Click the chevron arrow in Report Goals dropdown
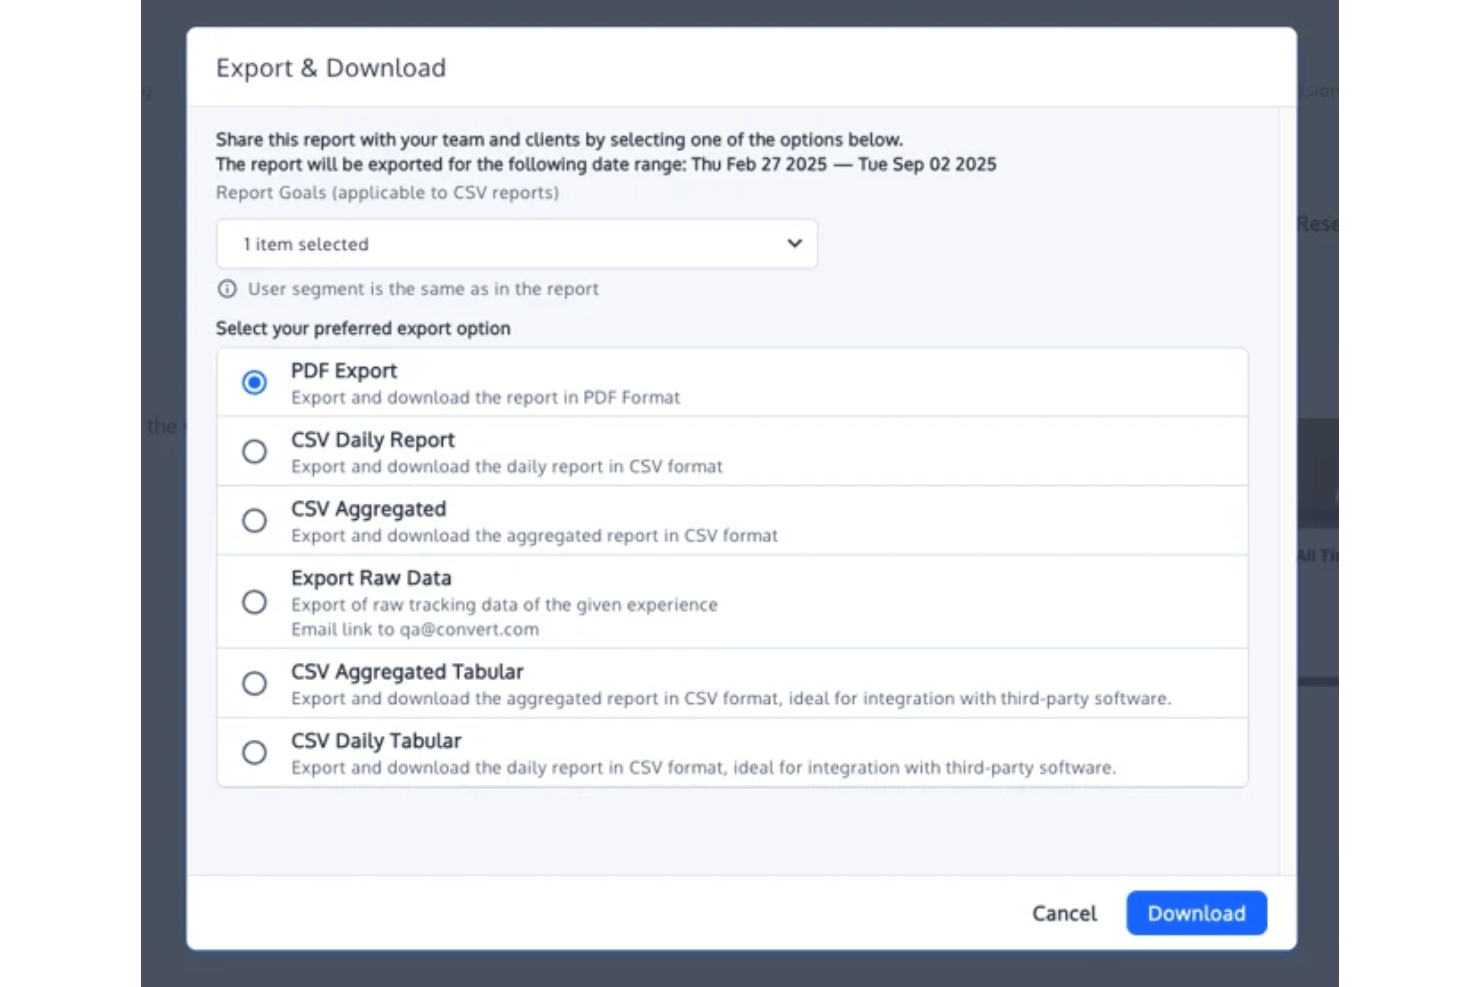The width and height of the screenshot is (1480, 987). tap(794, 243)
